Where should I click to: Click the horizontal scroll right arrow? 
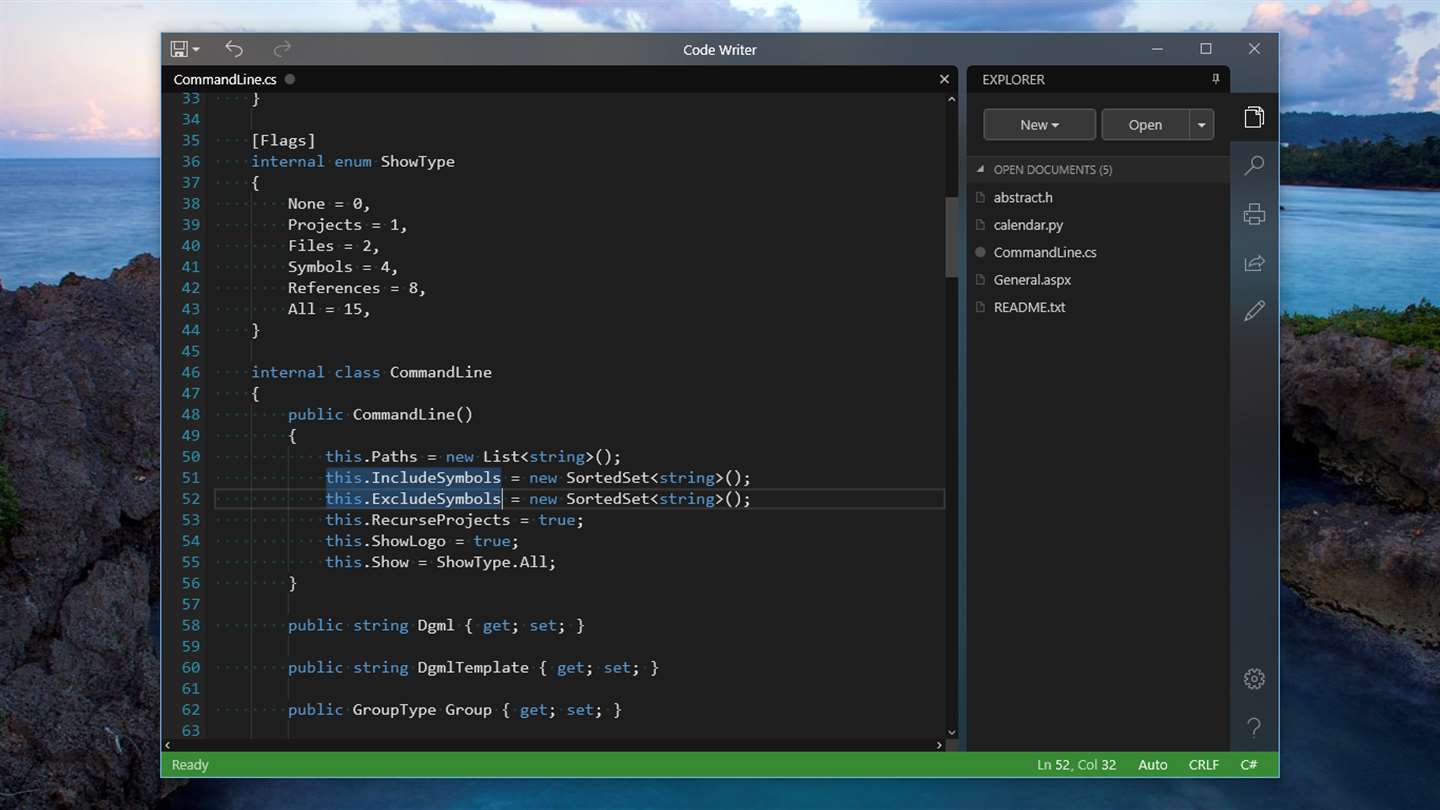click(x=939, y=745)
